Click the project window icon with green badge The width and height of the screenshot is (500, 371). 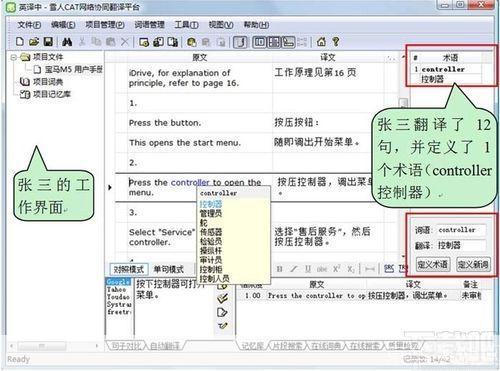[144, 42]
